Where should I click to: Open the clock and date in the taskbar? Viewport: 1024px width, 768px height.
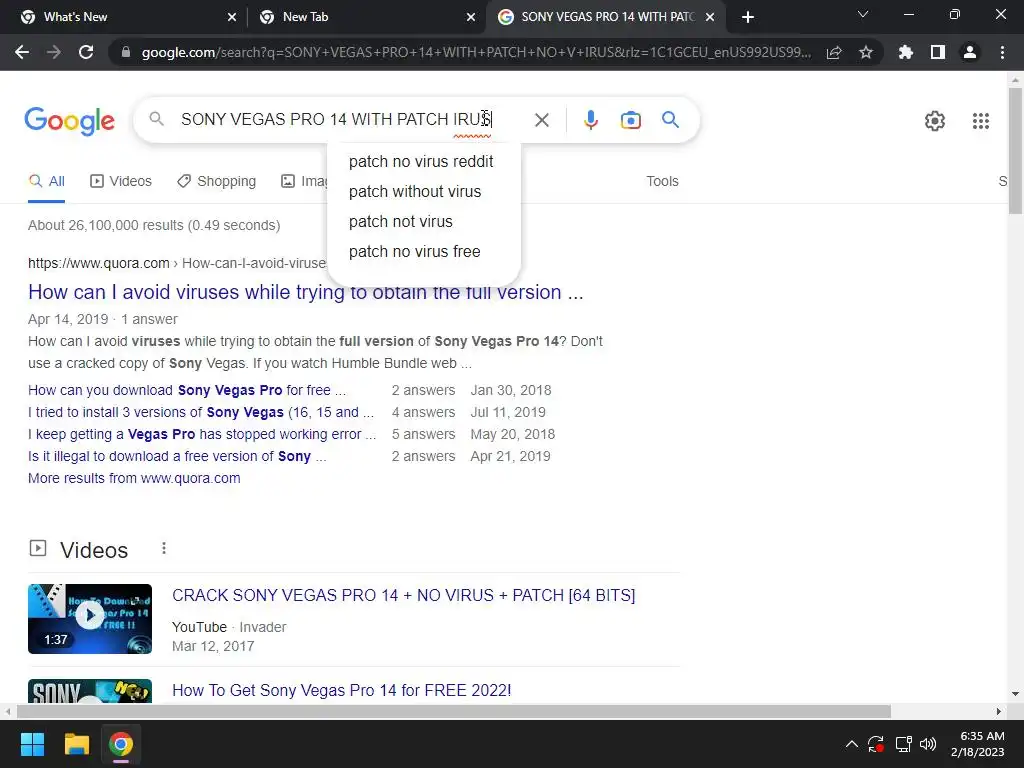[978, 744]
